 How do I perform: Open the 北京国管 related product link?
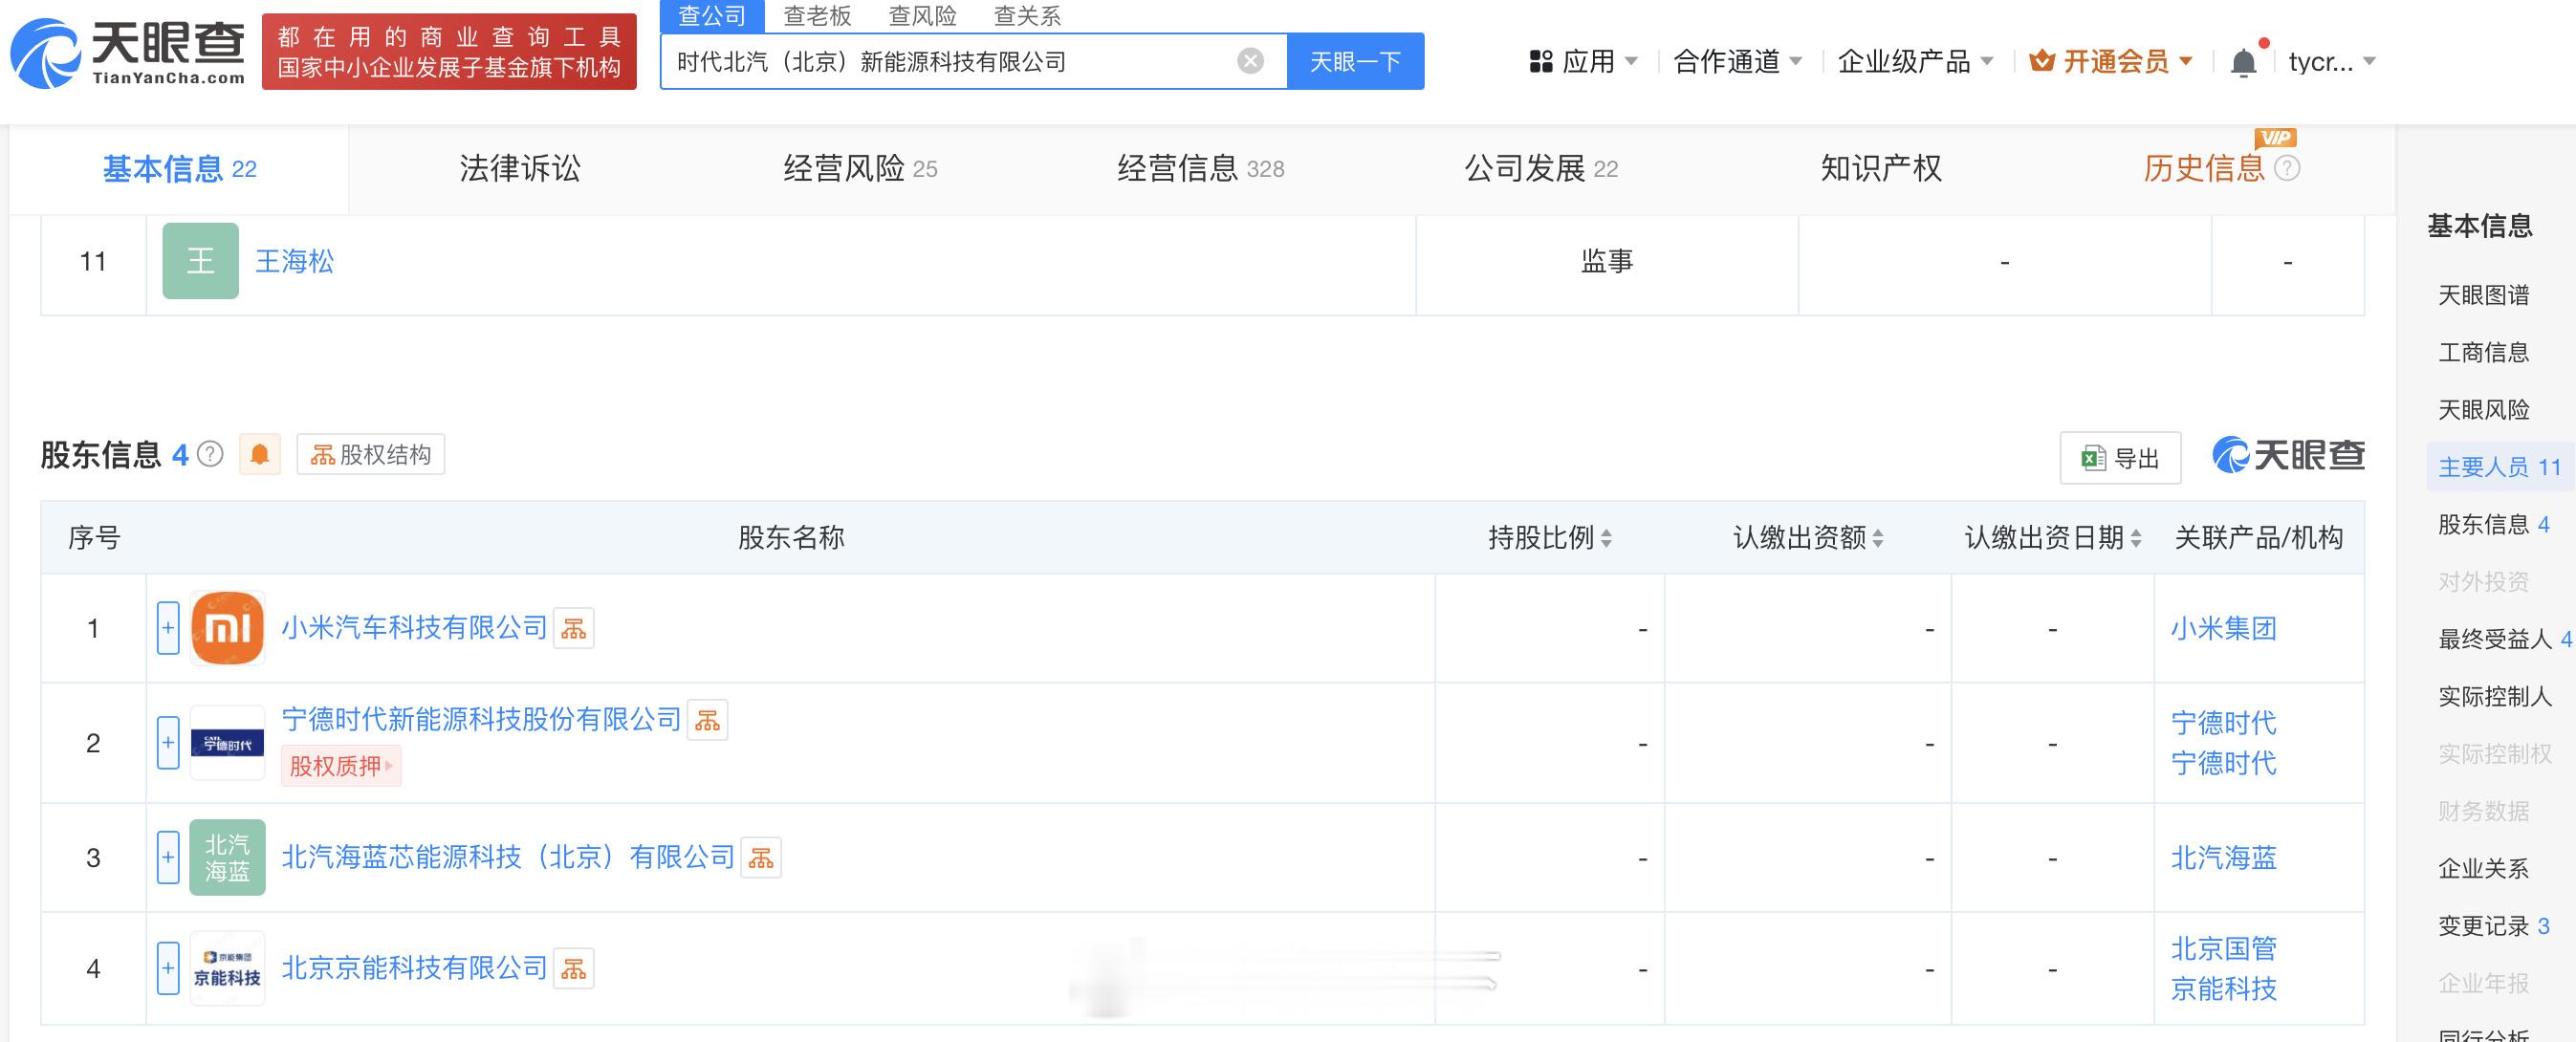[2223, 948]
